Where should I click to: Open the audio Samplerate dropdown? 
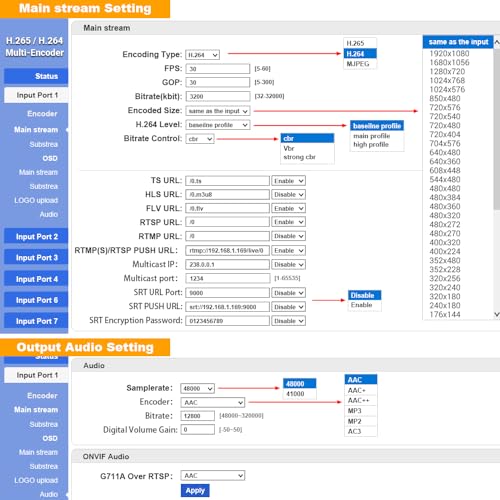click(x=198, y=388)
